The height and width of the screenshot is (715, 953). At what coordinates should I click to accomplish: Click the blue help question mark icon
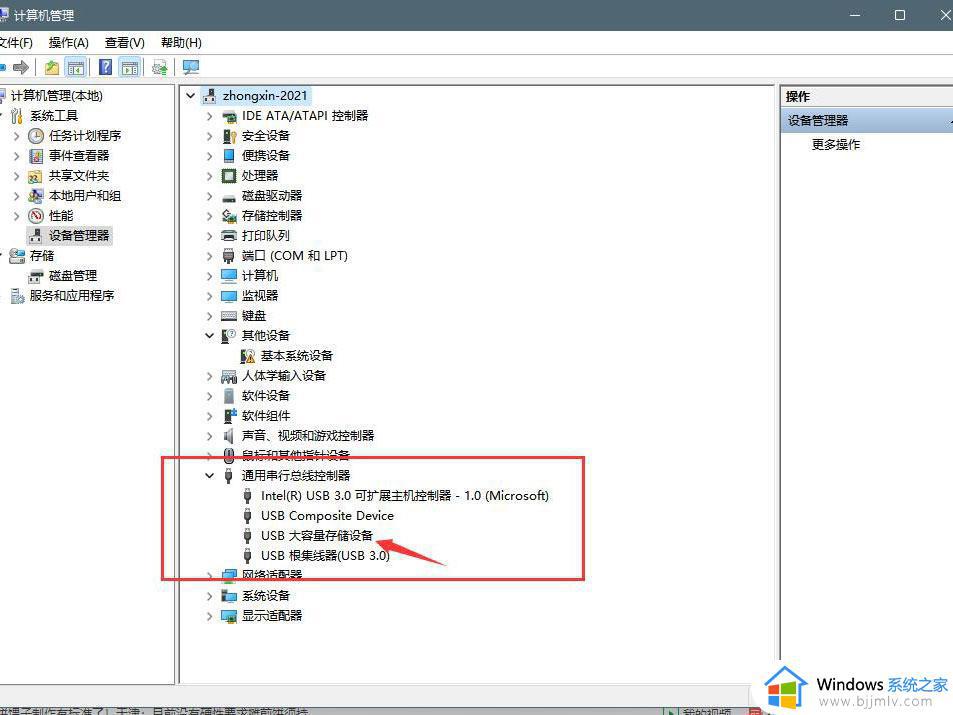pos(105,67)
